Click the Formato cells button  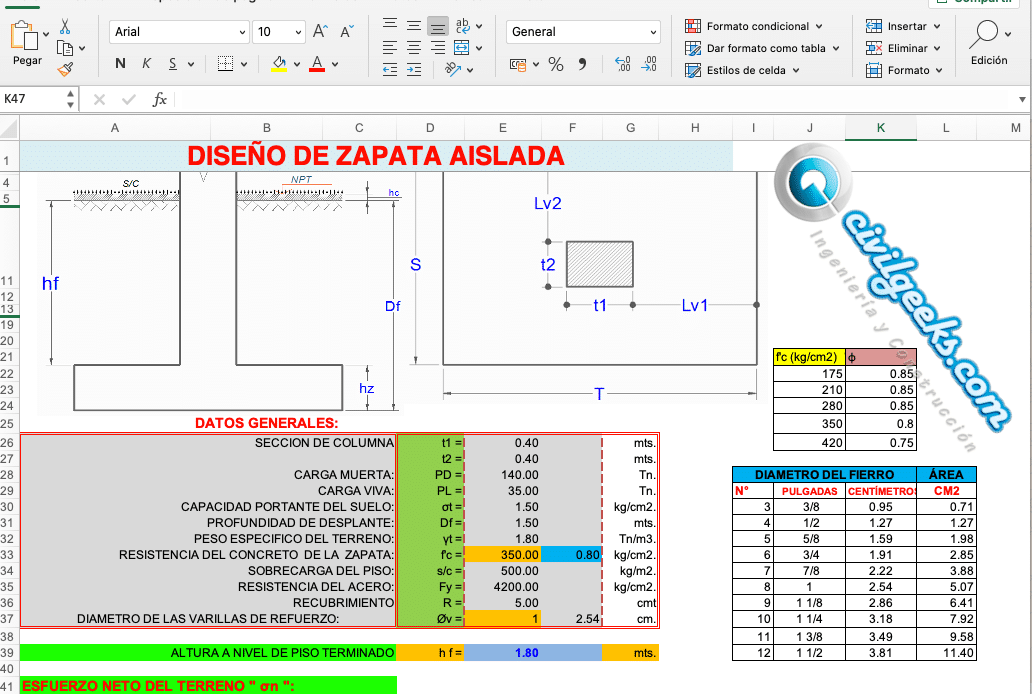click(x=904, y=70)
